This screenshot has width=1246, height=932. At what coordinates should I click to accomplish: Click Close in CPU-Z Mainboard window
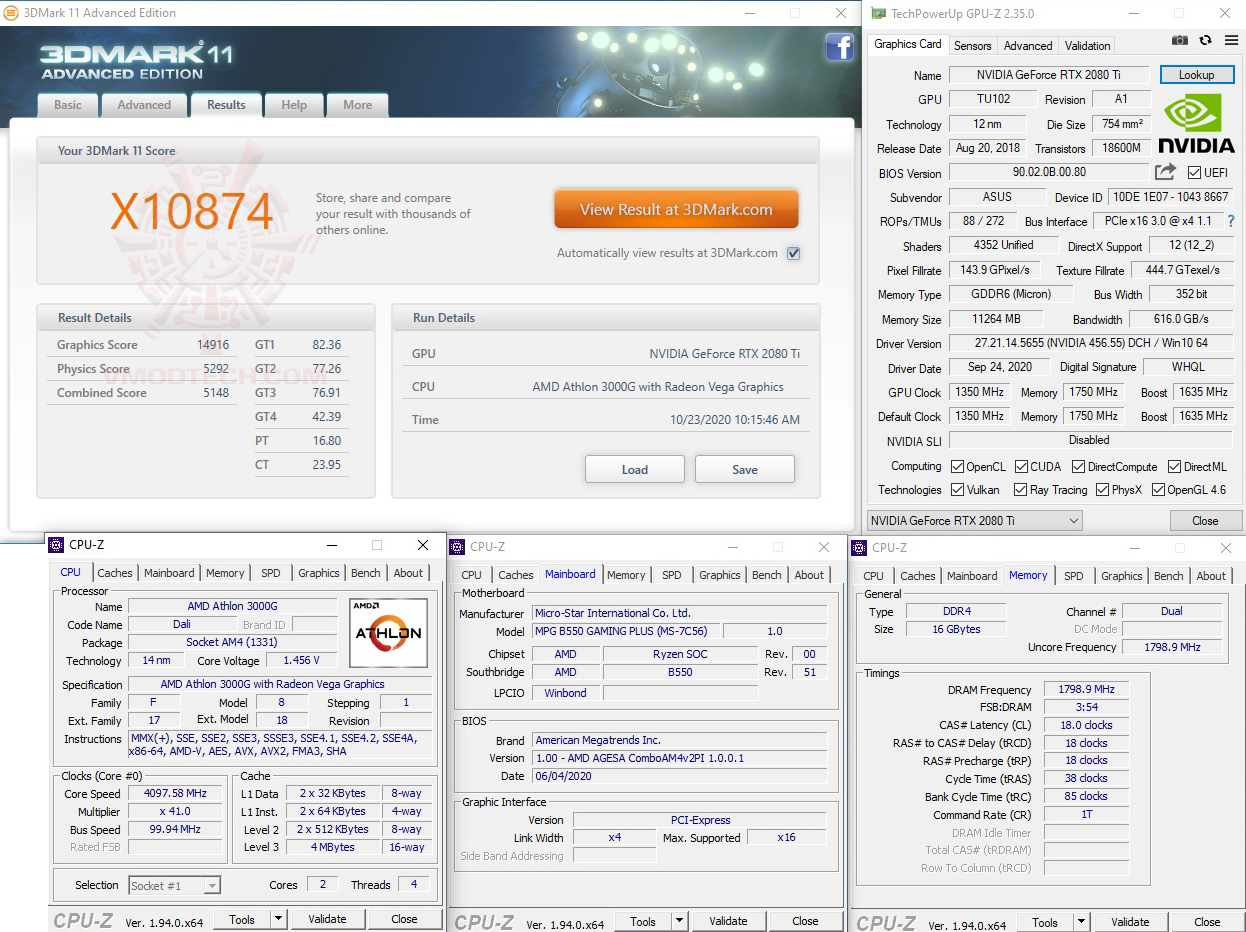tap(805, 921)
